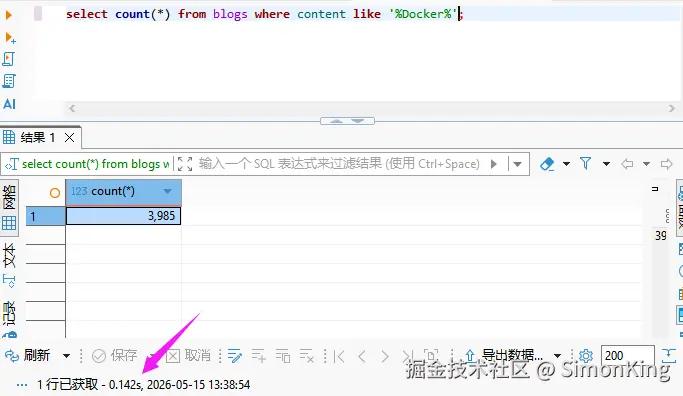Open the count(*) column sort dropdown arrow
Viewport: 683px width, 396px height.
tap(167, 191)
